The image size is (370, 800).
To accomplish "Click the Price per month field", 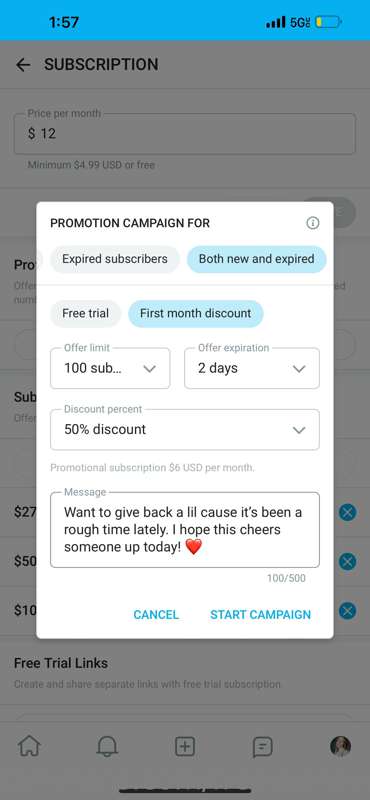I will coord(185,134).
